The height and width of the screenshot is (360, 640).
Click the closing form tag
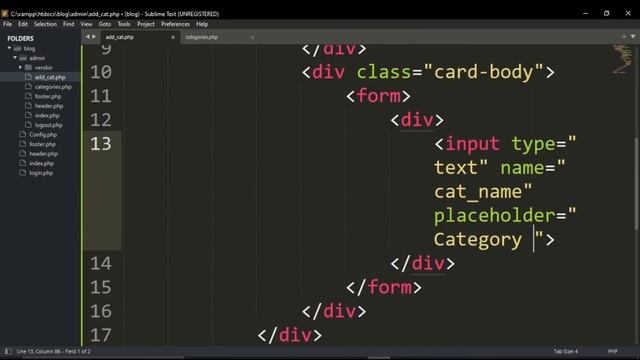[384, 287]
